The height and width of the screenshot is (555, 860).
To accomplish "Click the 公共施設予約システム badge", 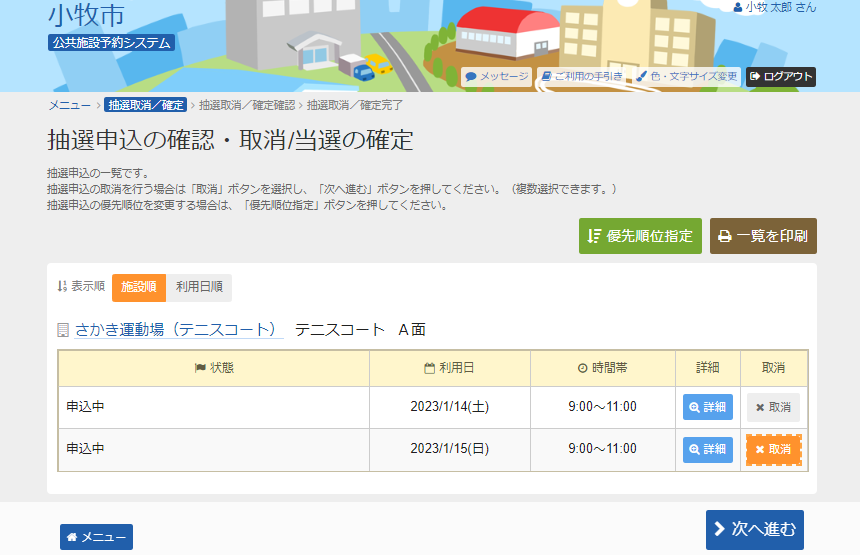I will pos(111,43).
